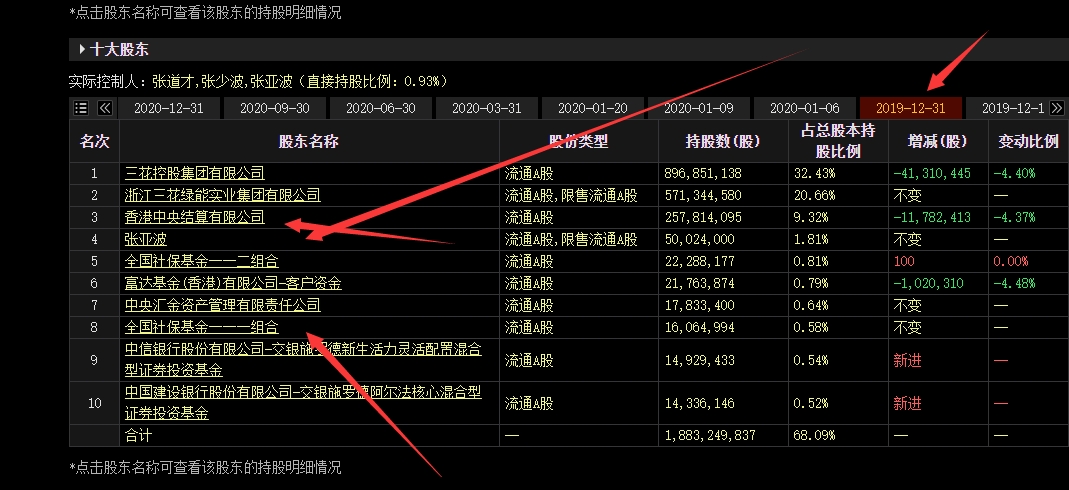The width and height of the screenshot is (1069, 490).
Task: Open 富达基金(香港)有限公司-客户资金 link
Action: point(233,284)
